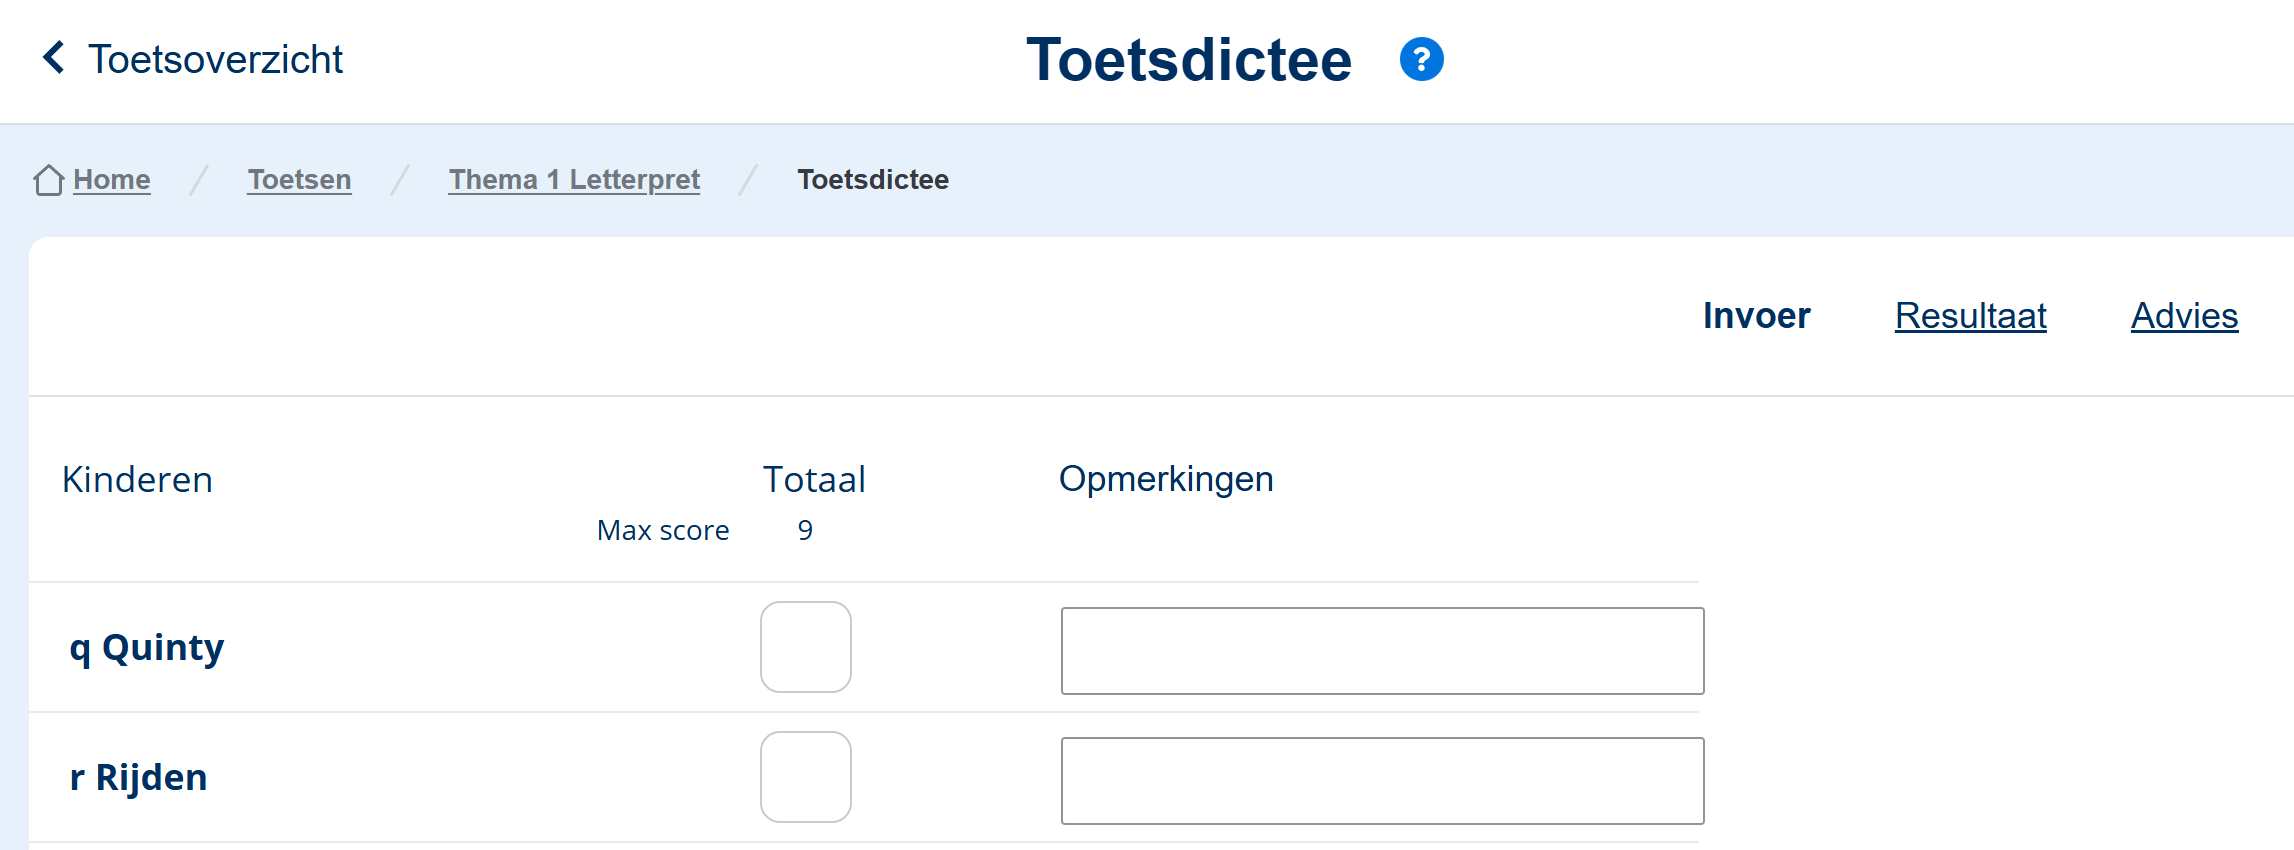Screen dimensions: 2294x850
Task: Select the child name r Rijden
Action: [x=139, y=778]
